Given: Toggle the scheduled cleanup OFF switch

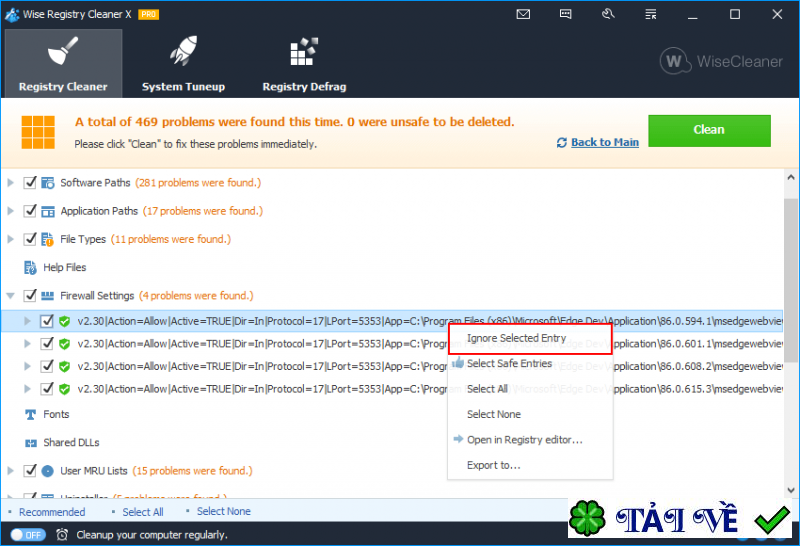Looking at the screenshot, I should (x=28, y=535).
